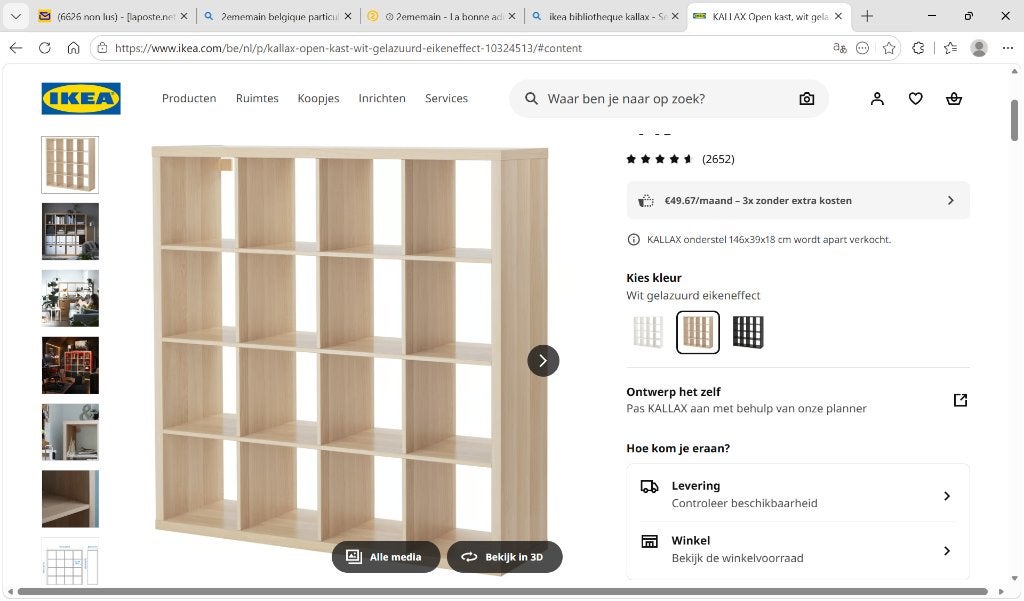Select the dimensions drawing thumbnail
Image resolution: width=1024 pixels, height=601 pixels.
click(70, 561)
